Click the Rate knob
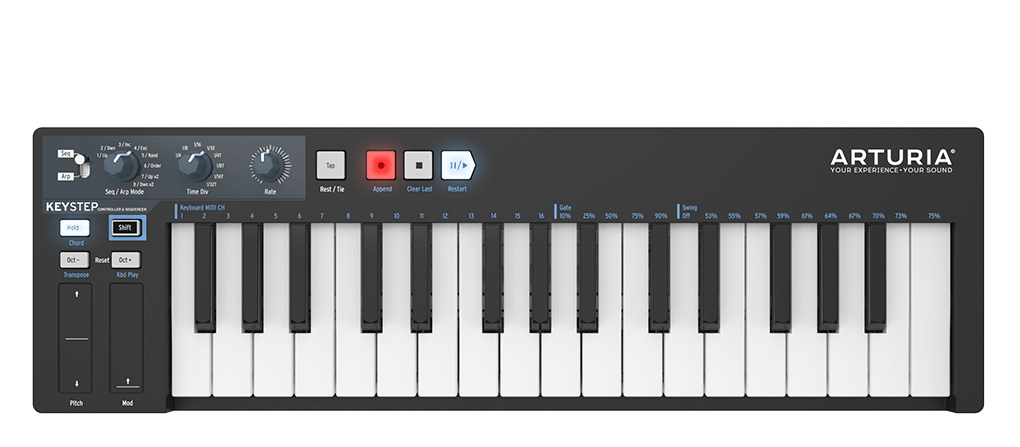Viewport: 1020px width, 447px height. (269, 165)
